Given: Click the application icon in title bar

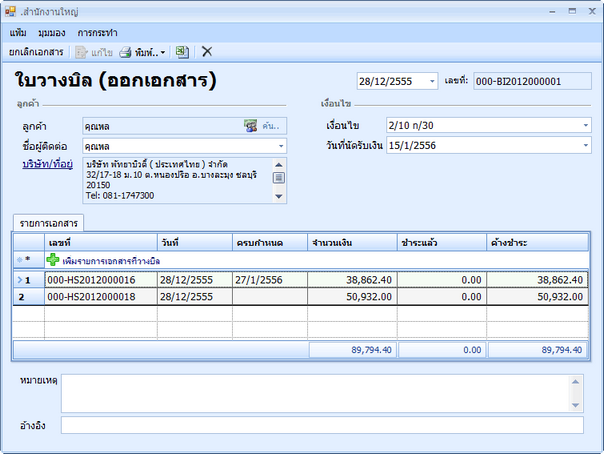Looking at the screenshot, I should [10, 12].
